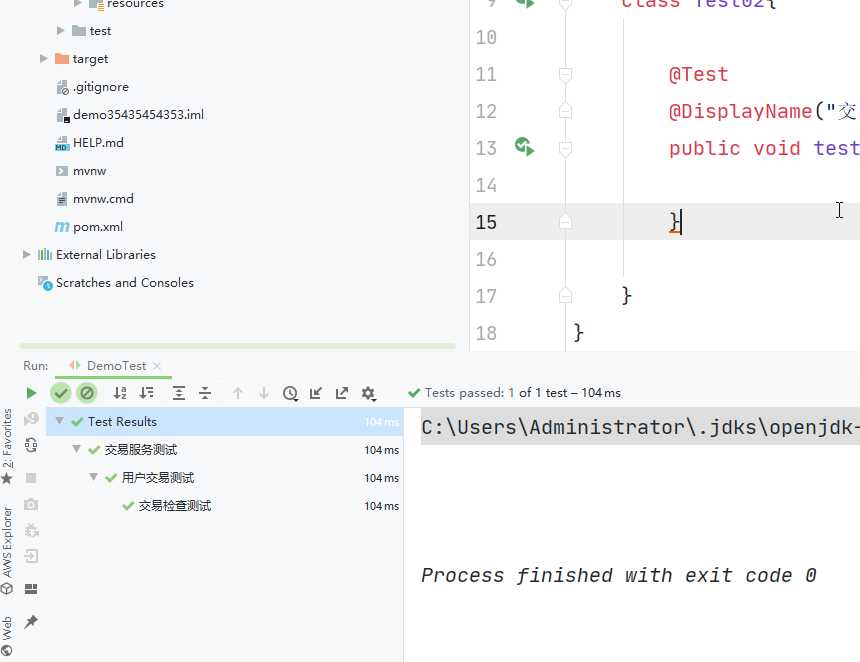
Task: Toggle Show Passed tests filter
Action: 61,393
